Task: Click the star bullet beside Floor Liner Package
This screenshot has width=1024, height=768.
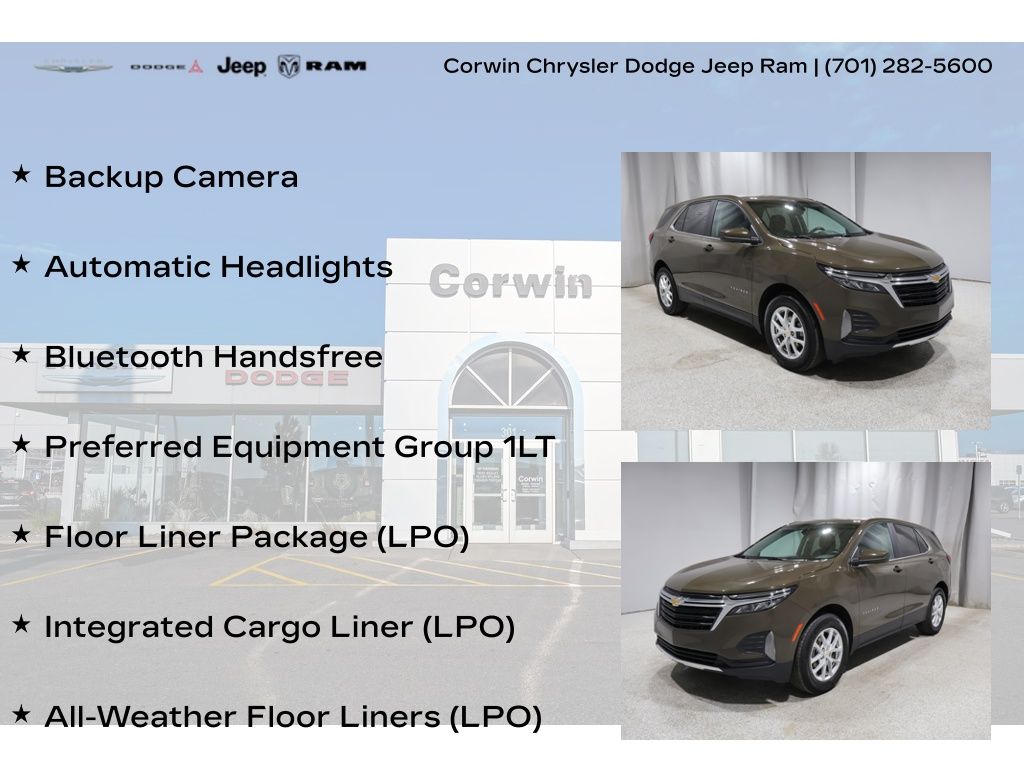Action: (x=22, y=534)
